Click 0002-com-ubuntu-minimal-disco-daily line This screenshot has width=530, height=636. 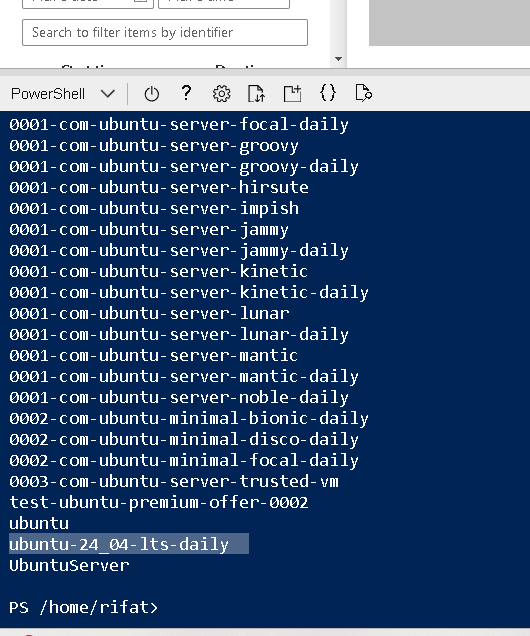[184, 439]
